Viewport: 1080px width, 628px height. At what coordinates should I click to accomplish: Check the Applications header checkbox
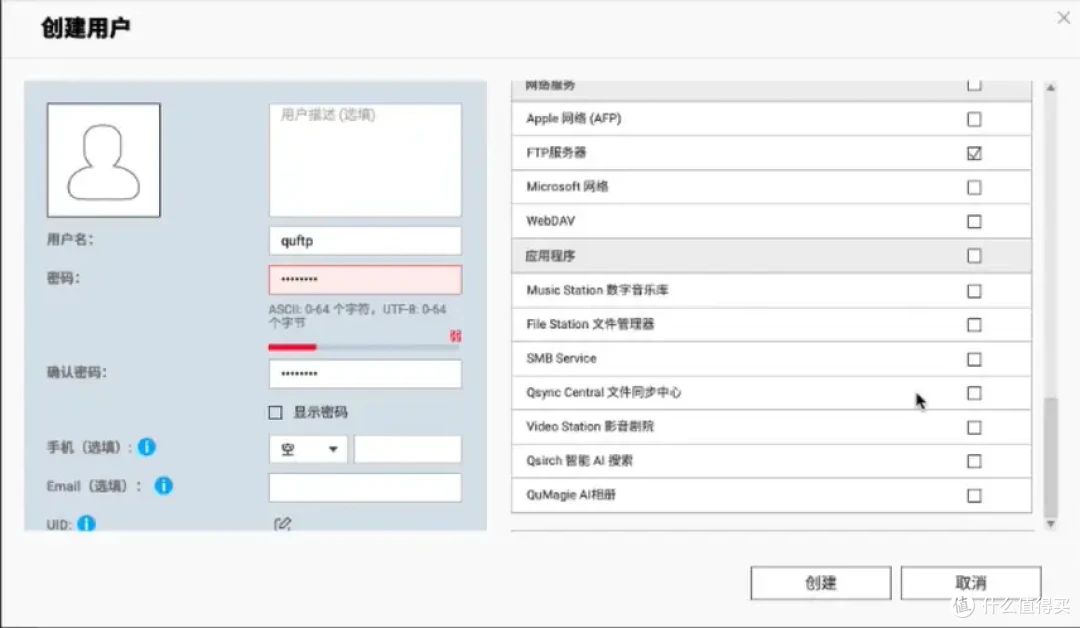tap(974, 256)
